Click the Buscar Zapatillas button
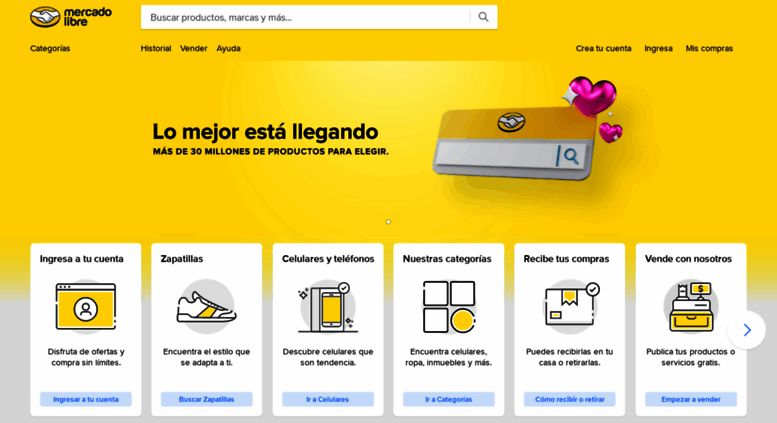 [207, 399]
